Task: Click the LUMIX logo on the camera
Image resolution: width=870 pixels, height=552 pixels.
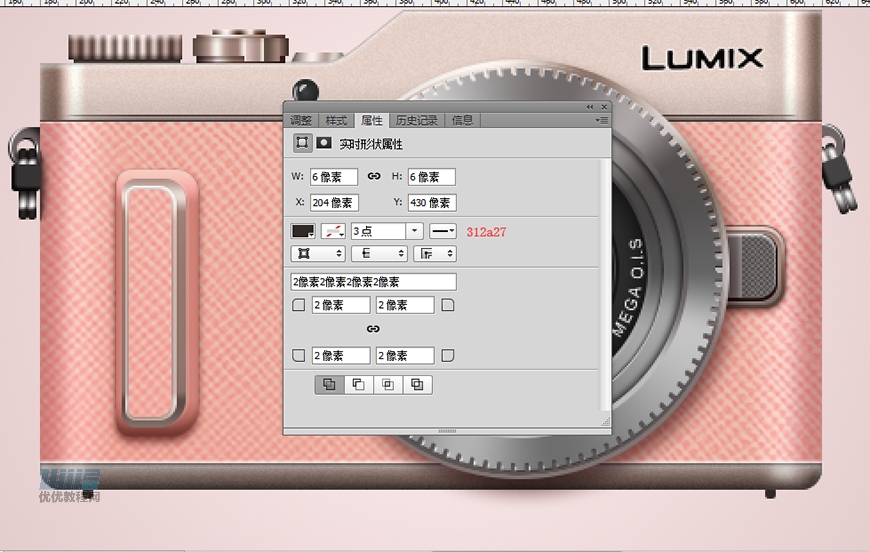Action: [702, 58]
